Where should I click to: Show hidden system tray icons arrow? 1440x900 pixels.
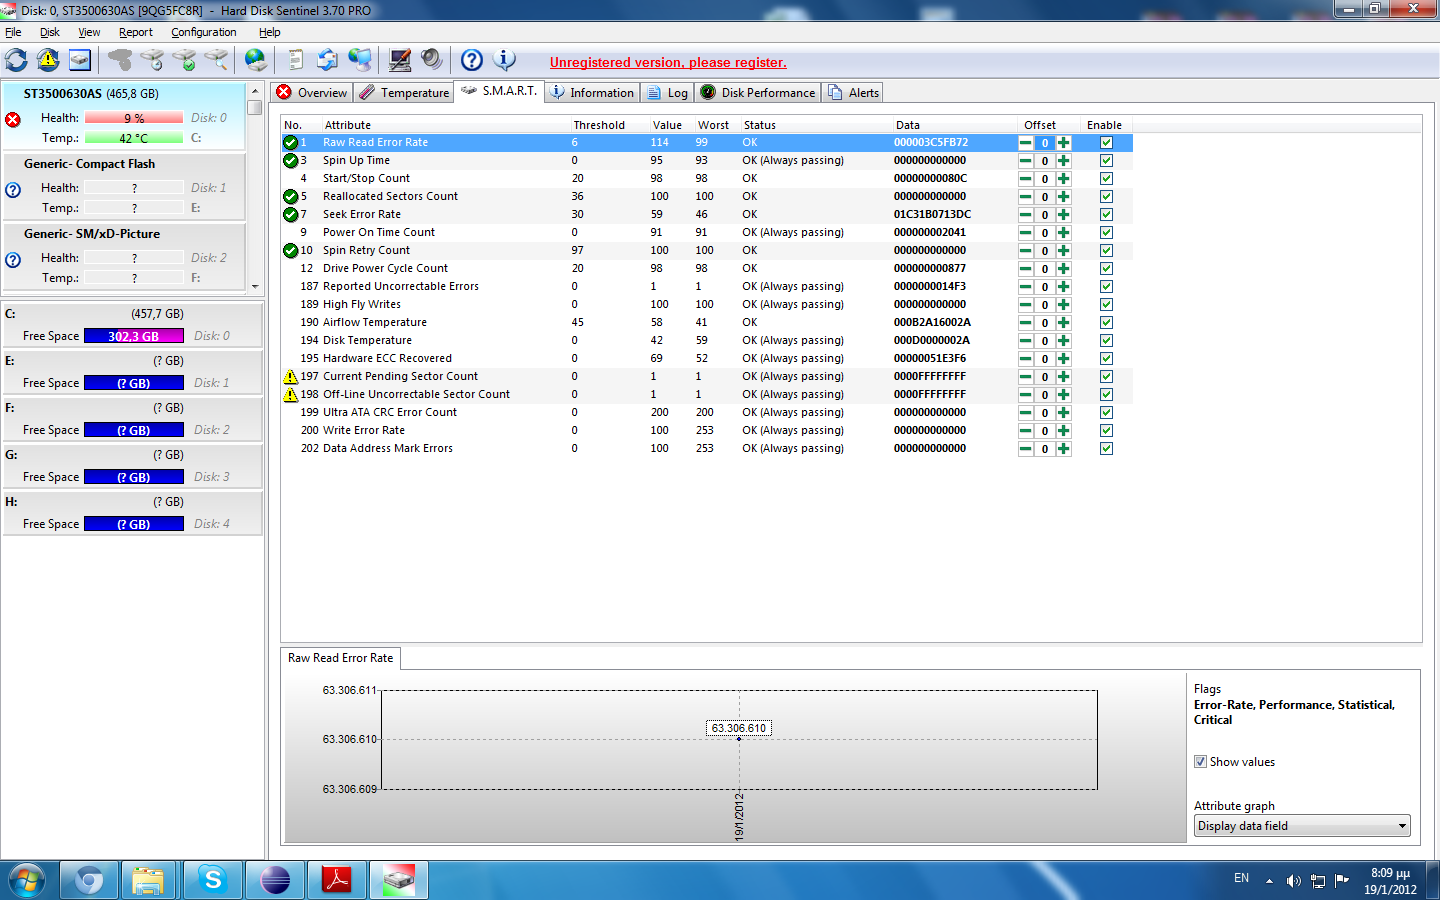[1269, 881]
